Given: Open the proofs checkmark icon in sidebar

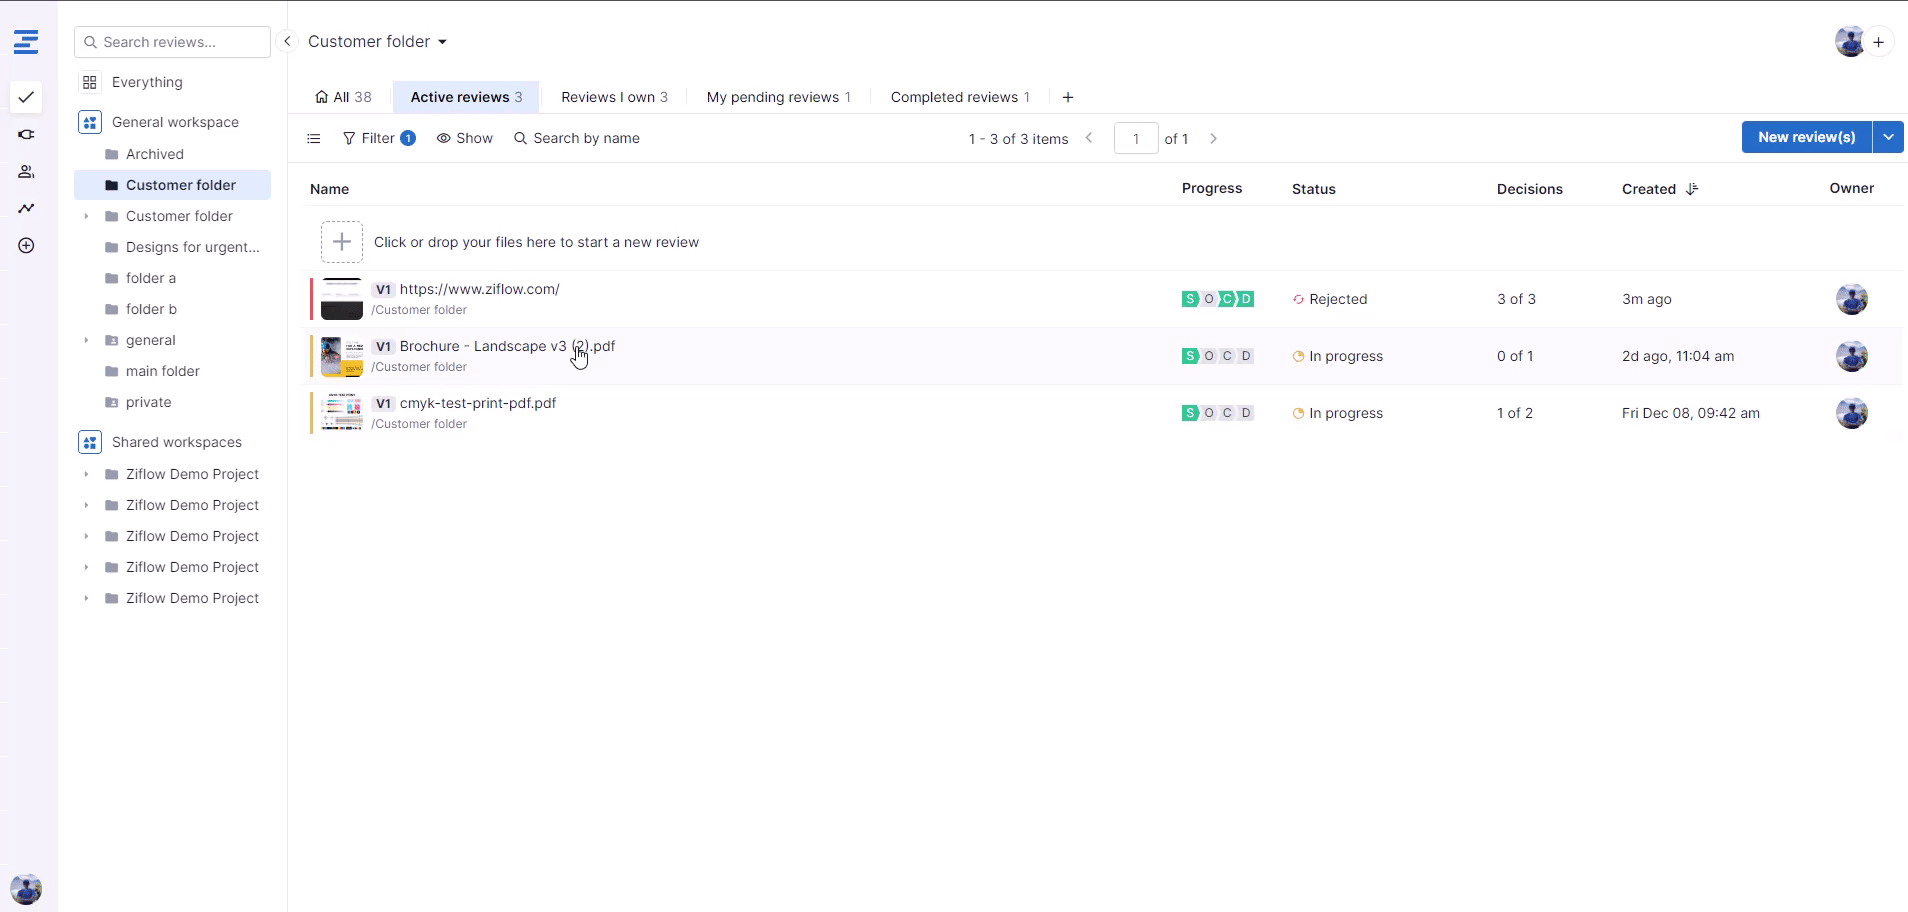Looking at the screenshot, I should (26, 97).
